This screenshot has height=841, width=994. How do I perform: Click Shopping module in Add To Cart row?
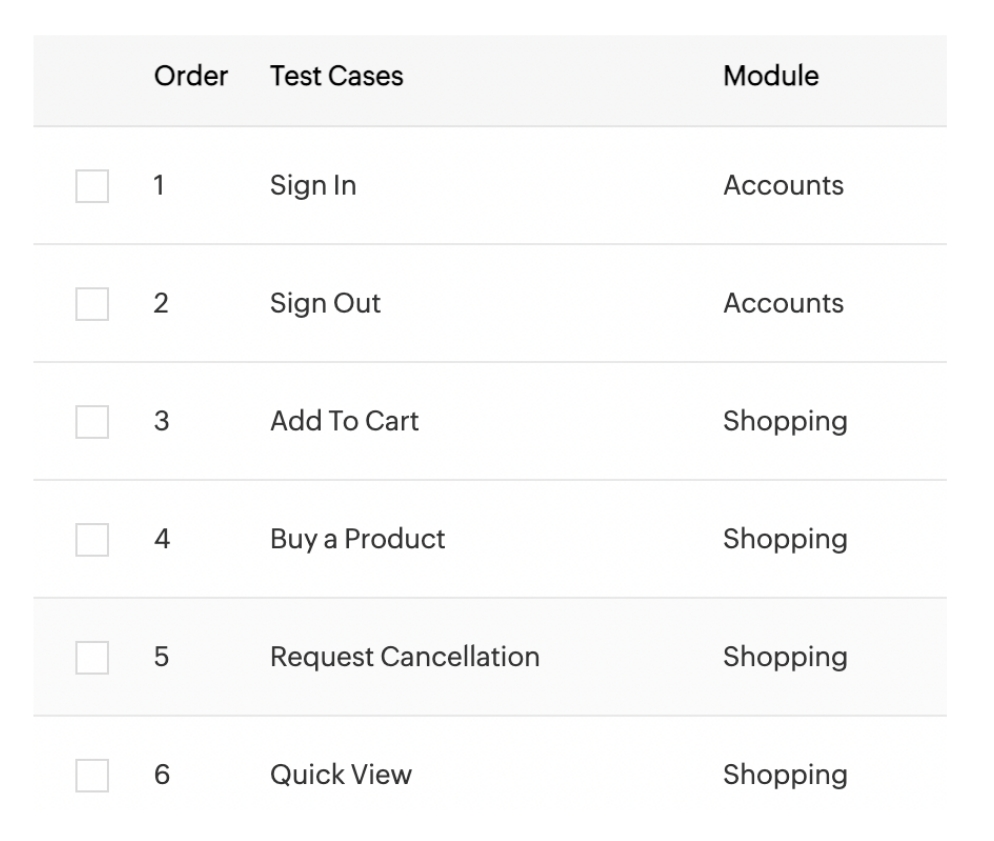[x=785, y=422]
